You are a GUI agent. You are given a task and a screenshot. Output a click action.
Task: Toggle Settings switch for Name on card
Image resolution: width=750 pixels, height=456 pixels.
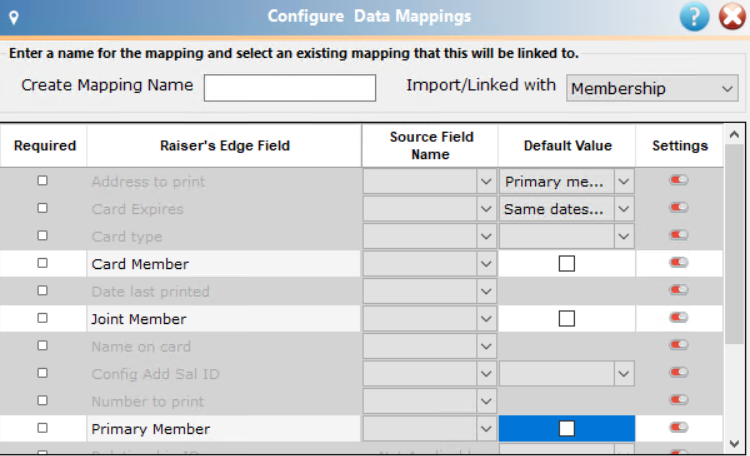(x=679, y=345)
